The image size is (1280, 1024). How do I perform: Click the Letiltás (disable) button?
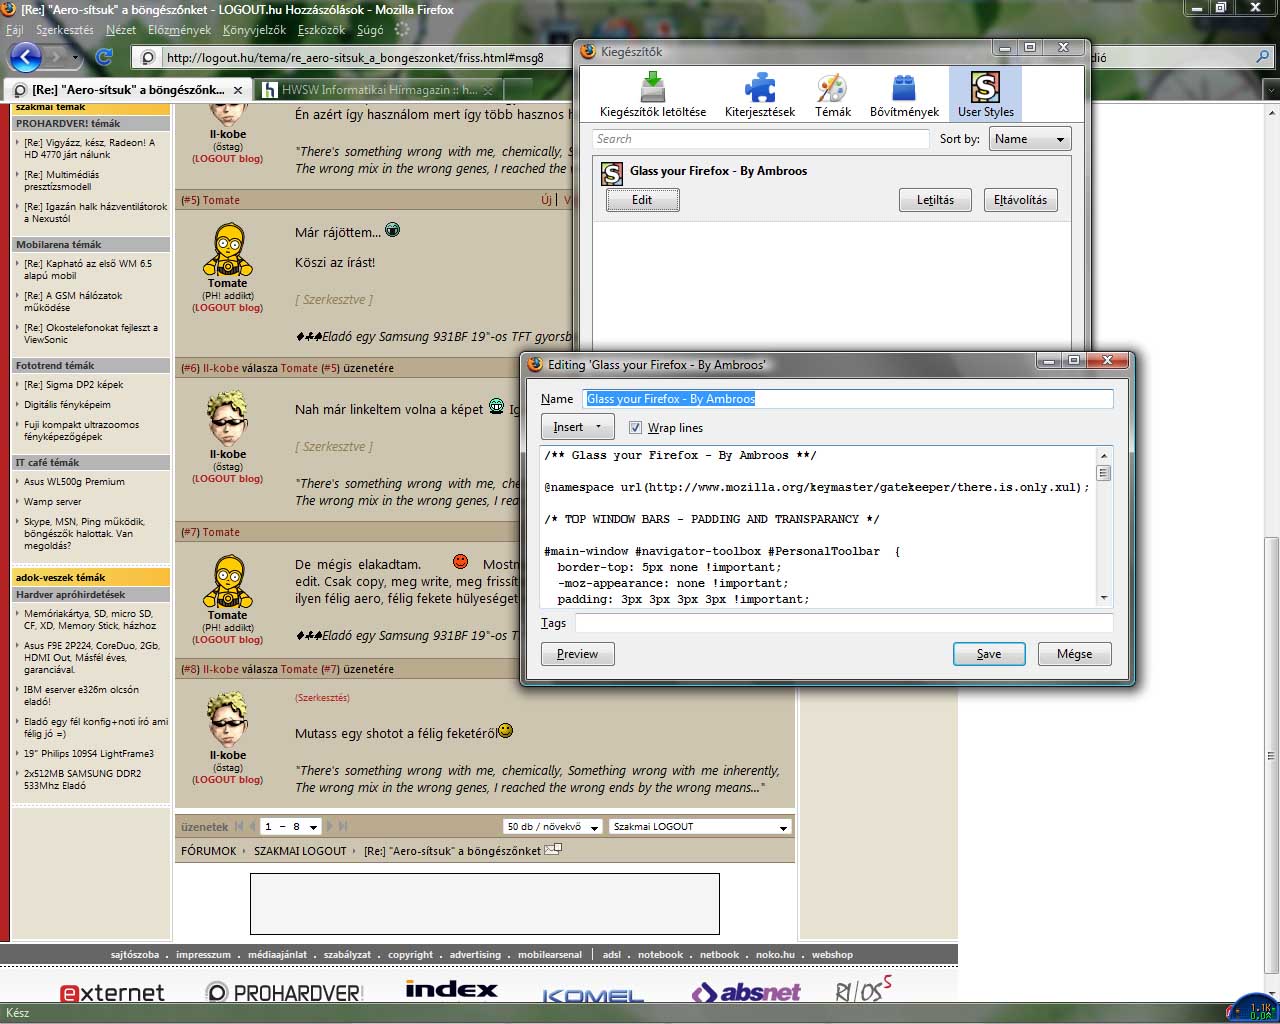935,200
